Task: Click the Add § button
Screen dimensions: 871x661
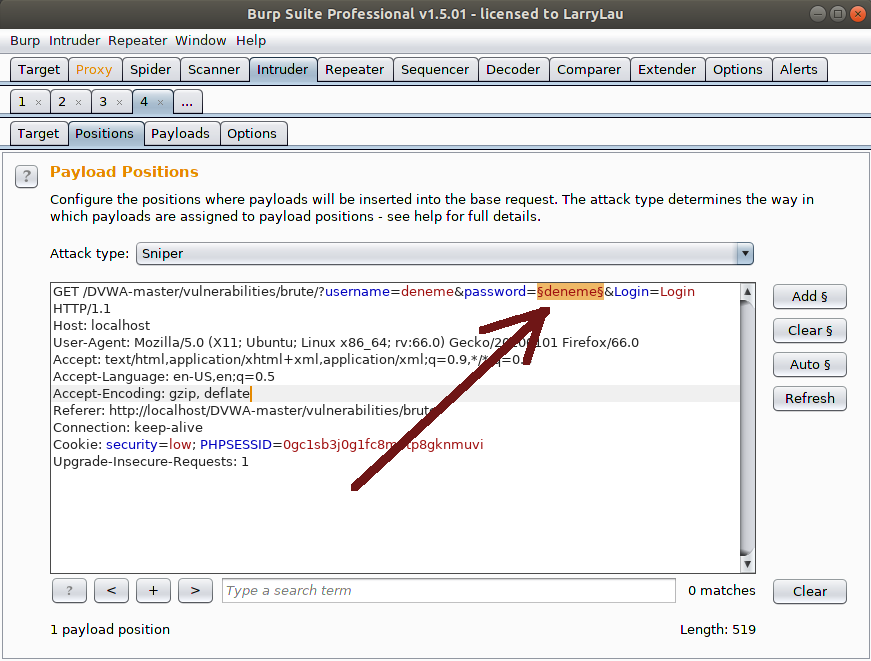Action: click(809, 297)
